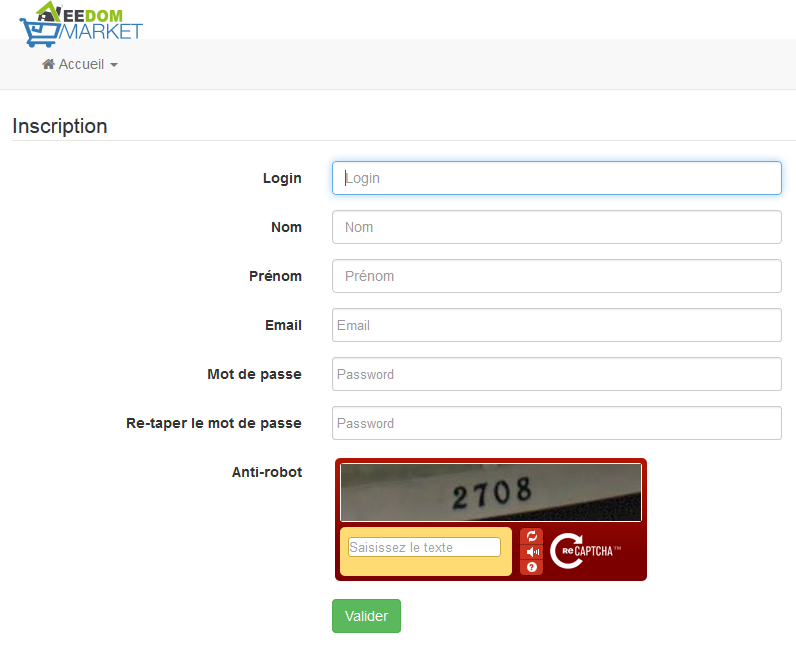
Task: Submit the form with Valider
Action: click(366, 616)
